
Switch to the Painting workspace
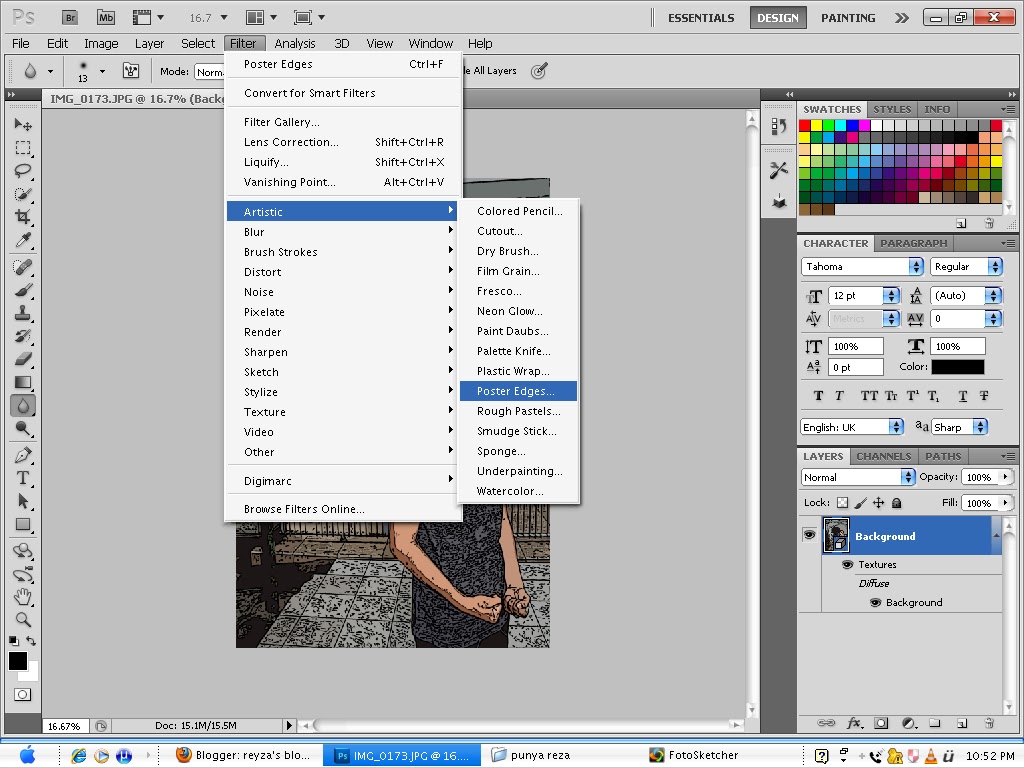click(x=848, y=18)
